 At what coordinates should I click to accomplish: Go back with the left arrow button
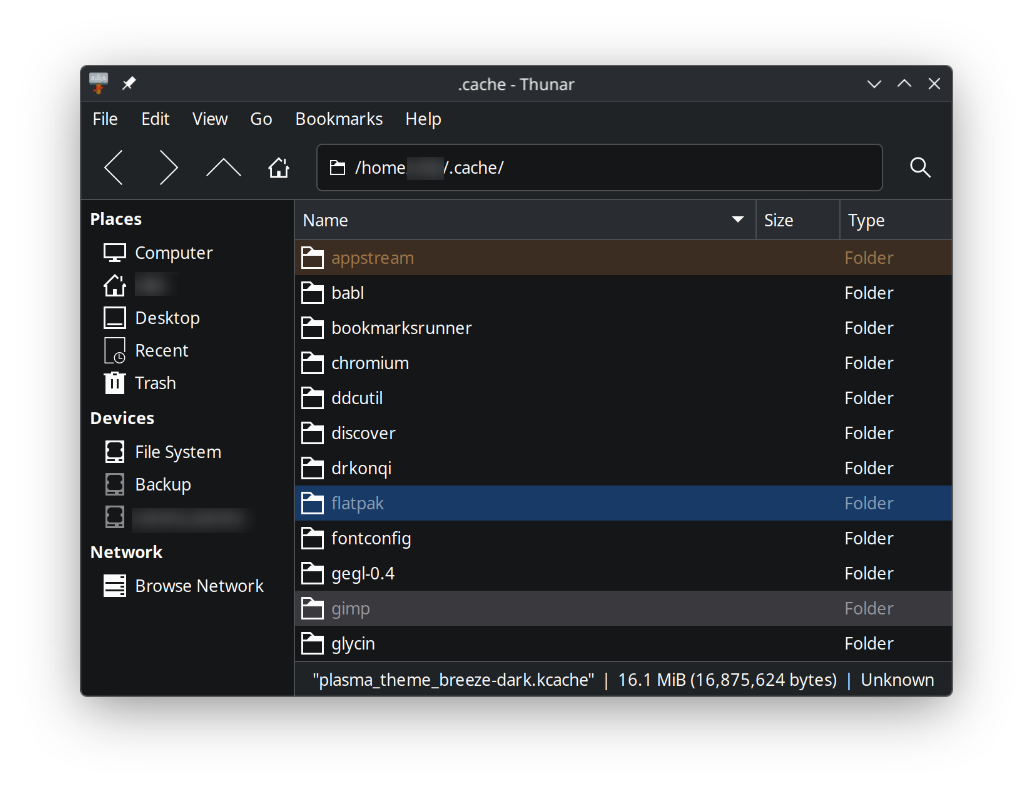click(113, 167)
